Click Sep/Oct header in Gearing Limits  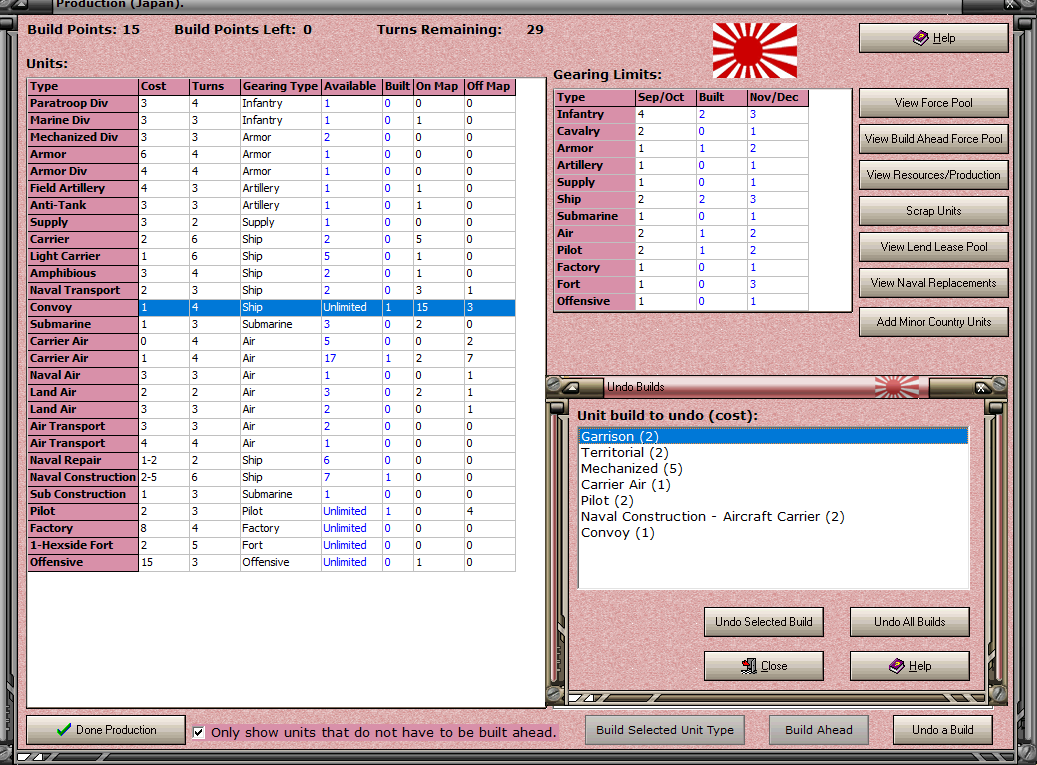[666, 97]
